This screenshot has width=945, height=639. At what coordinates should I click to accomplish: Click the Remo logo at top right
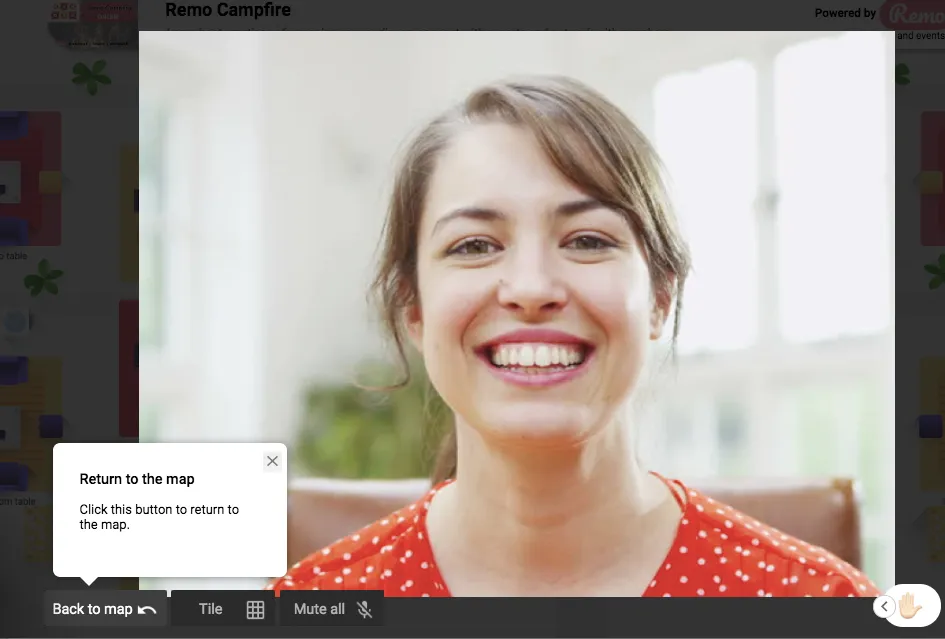914,14
